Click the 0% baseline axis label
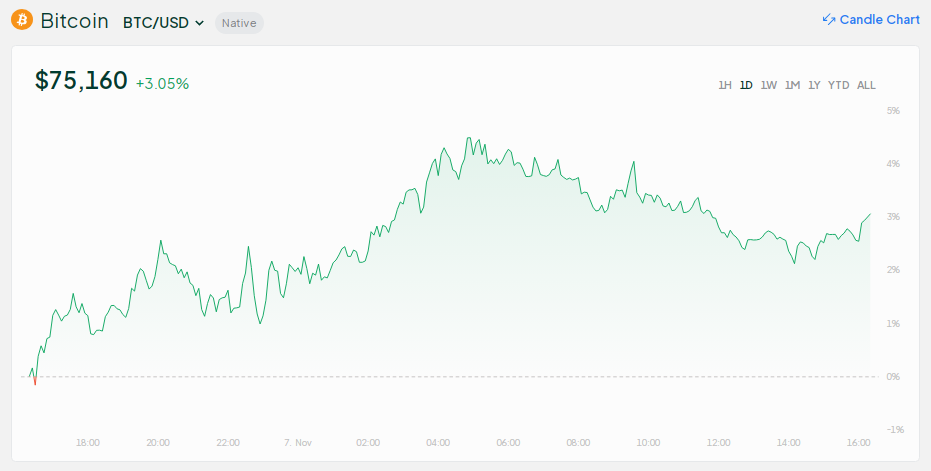 [893, 377]
